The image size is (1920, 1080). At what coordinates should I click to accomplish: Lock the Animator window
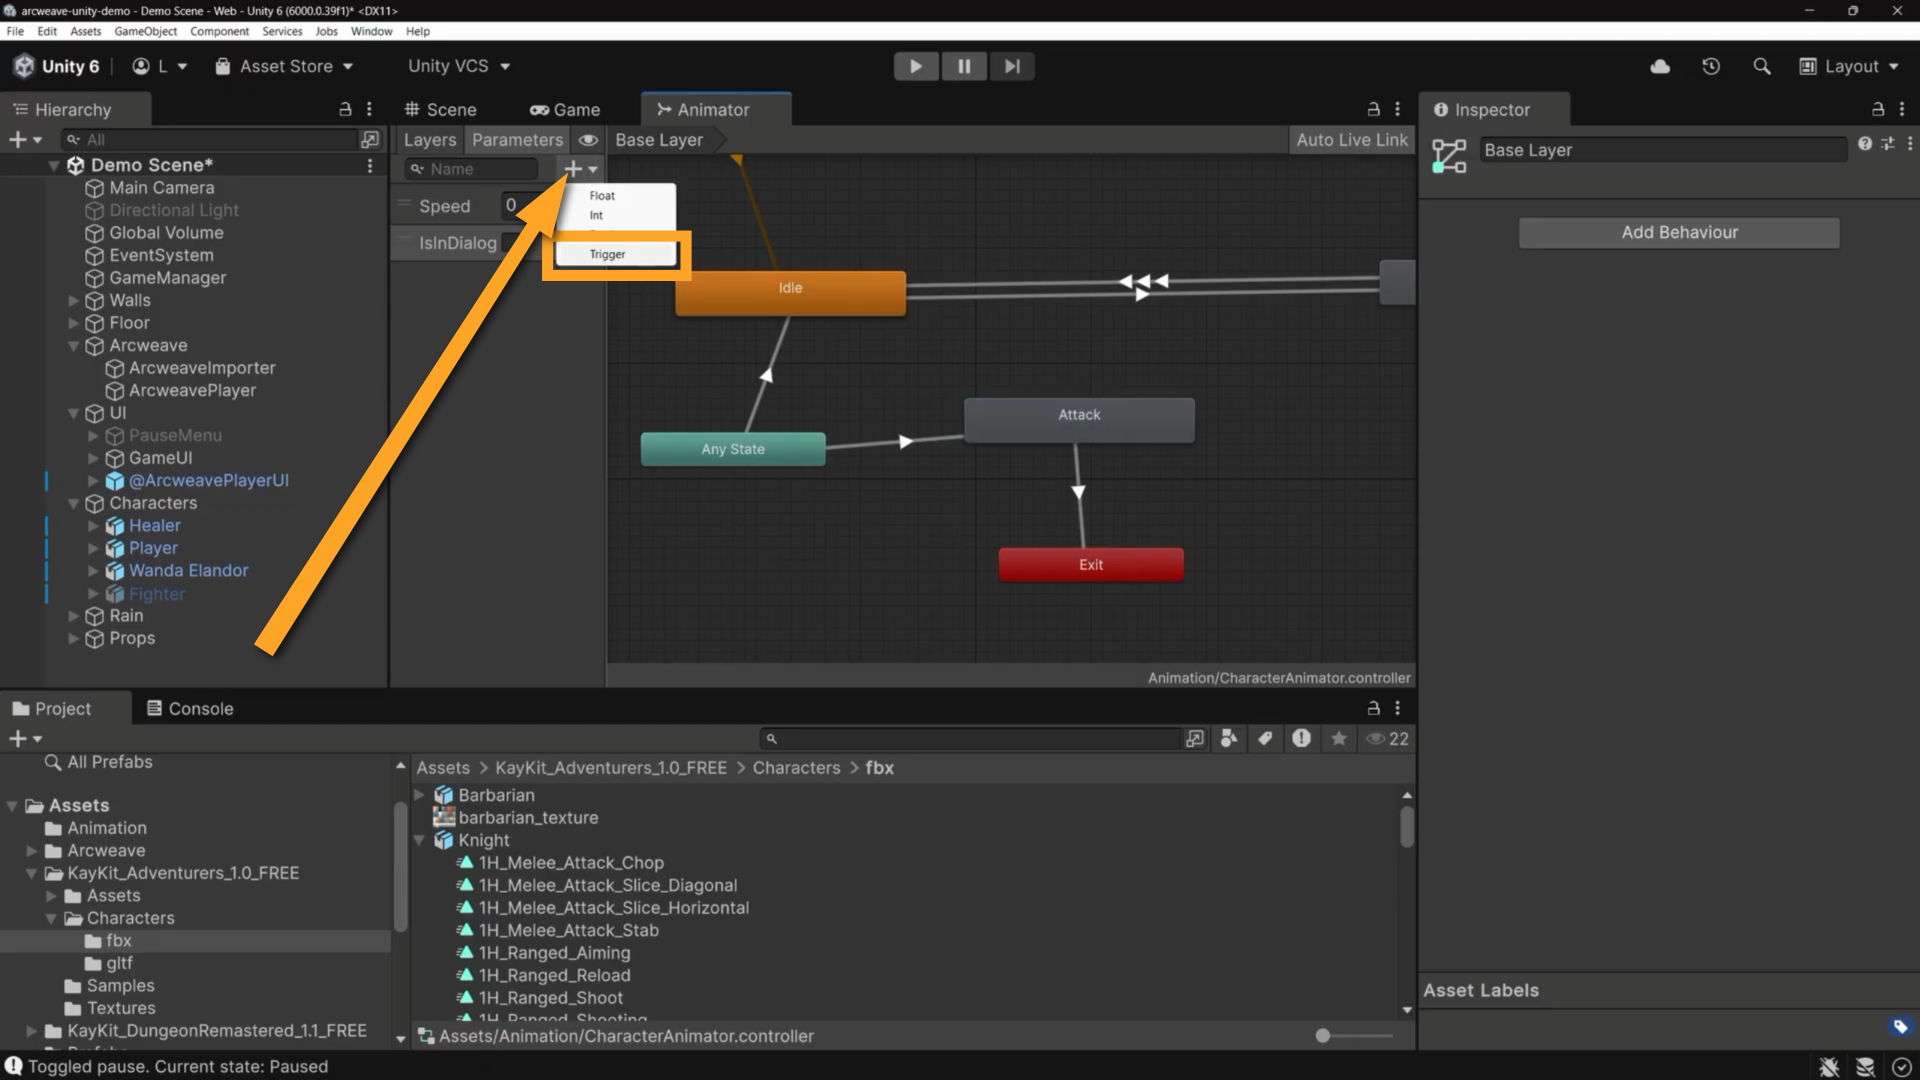click(1373, 109)
